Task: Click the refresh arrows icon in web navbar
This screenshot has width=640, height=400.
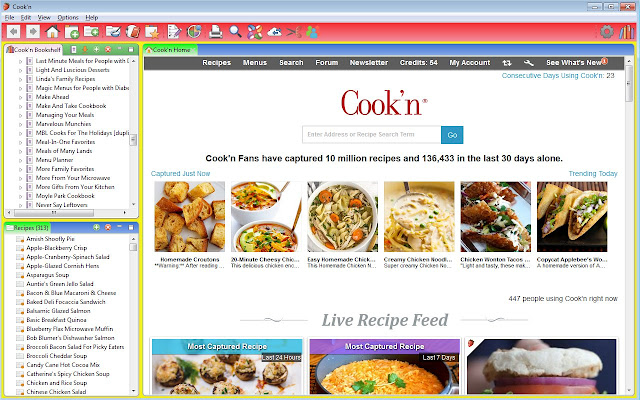Action: (507, 63)
